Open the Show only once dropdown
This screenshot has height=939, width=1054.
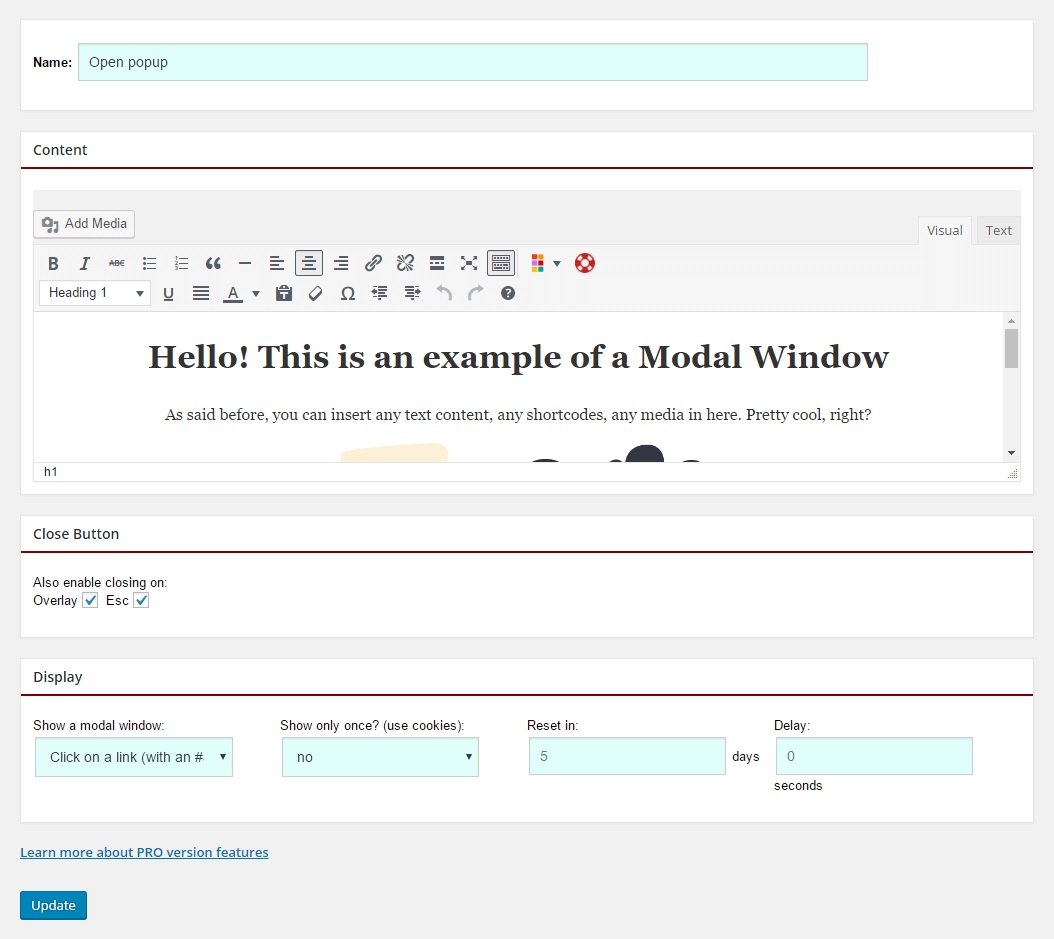pos(380,757)
